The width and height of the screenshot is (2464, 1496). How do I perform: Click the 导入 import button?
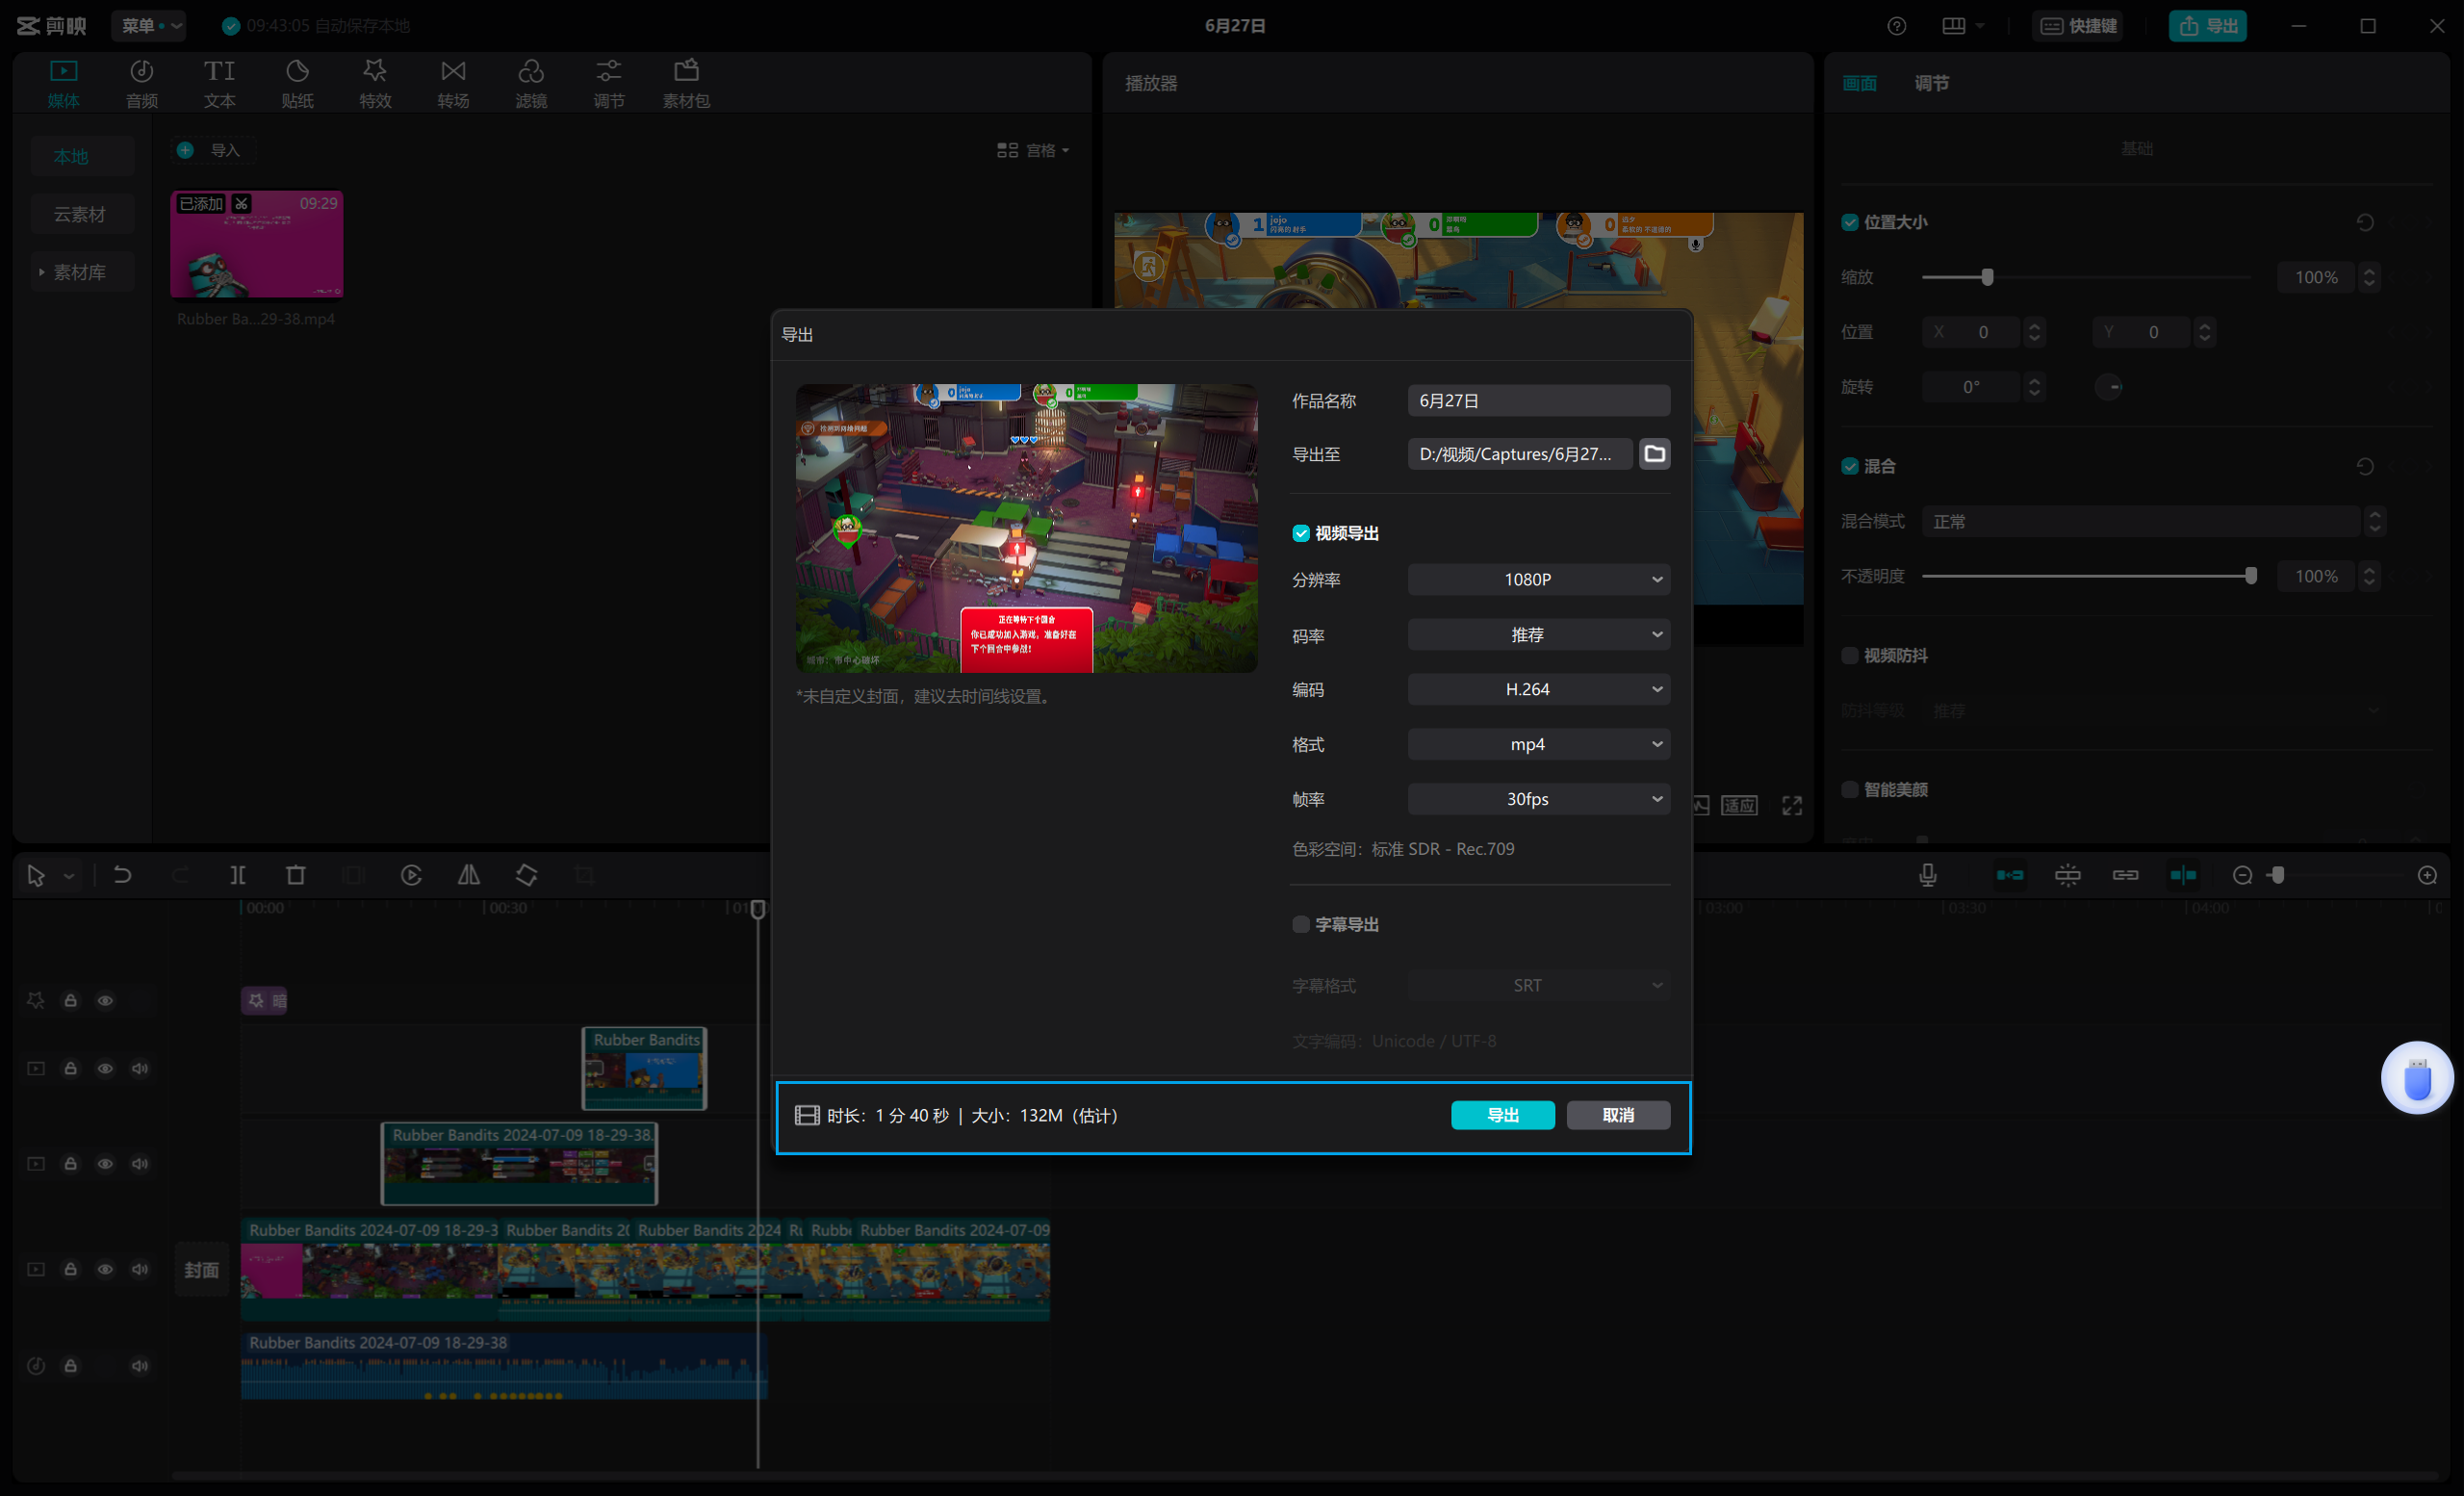click(x=212, y=150)
